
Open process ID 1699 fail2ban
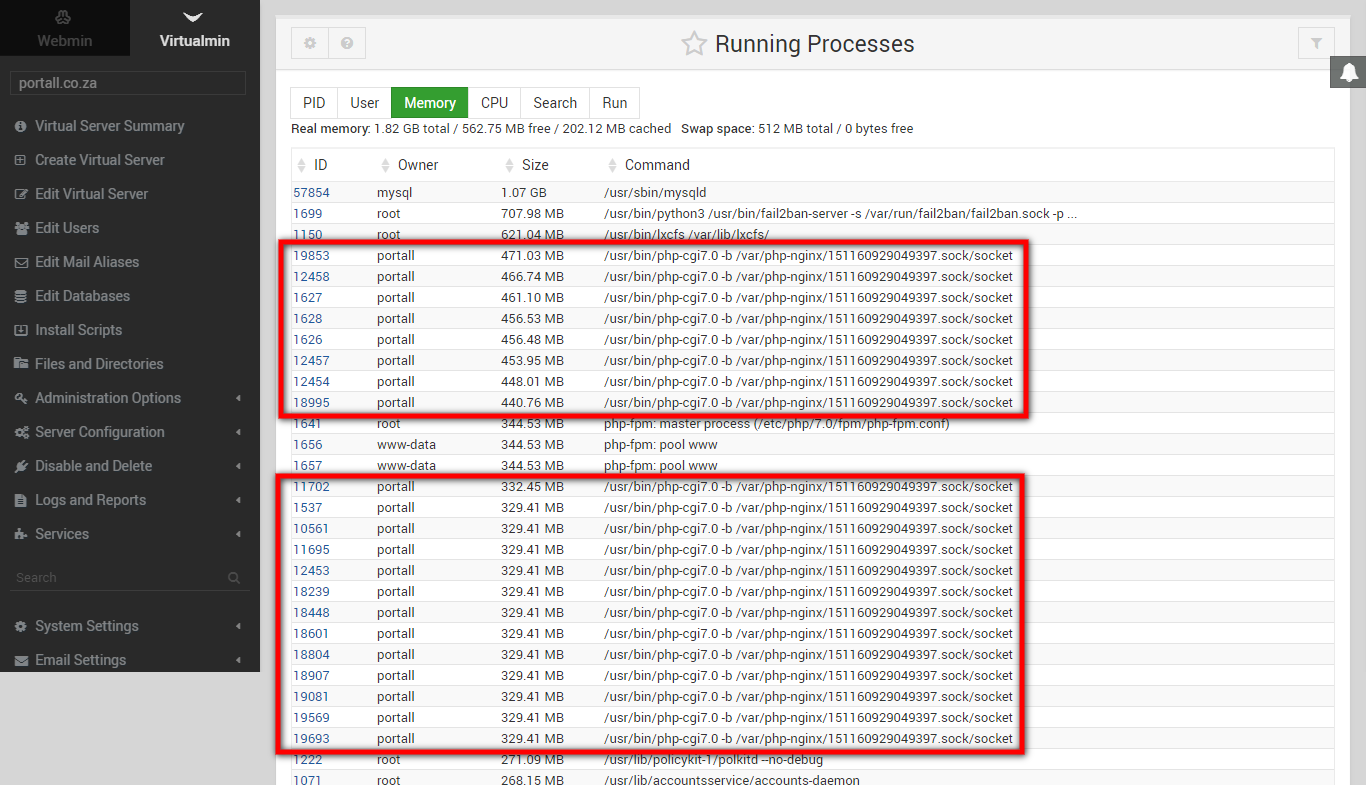click(x=307, y=213)
